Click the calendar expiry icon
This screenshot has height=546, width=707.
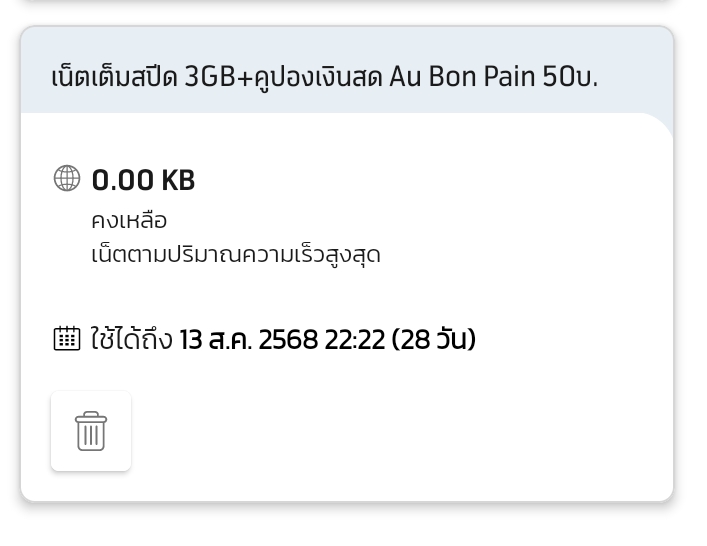tap(67, 339)
